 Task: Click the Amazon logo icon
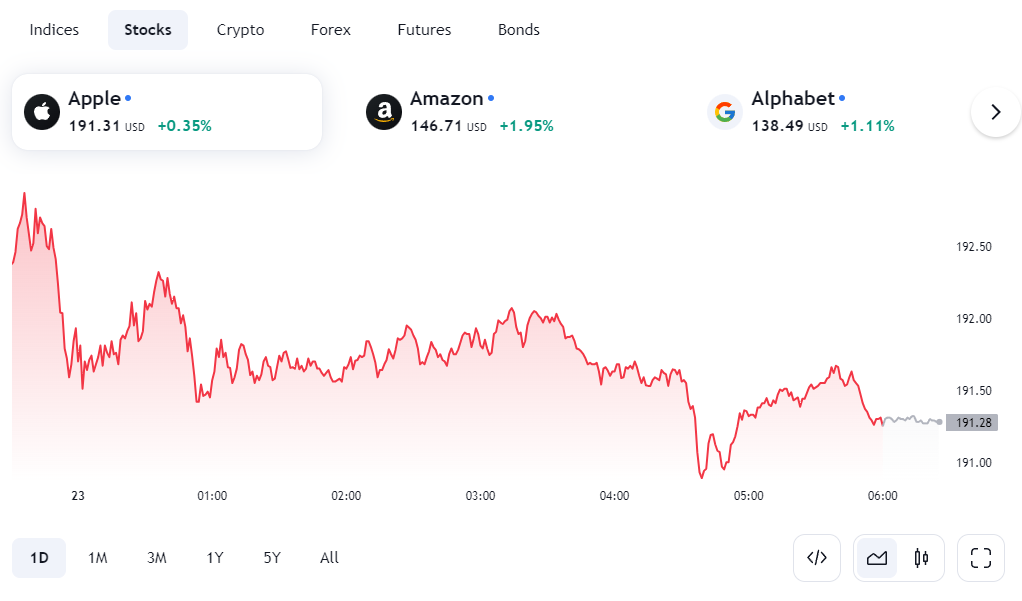click(384, 112)
